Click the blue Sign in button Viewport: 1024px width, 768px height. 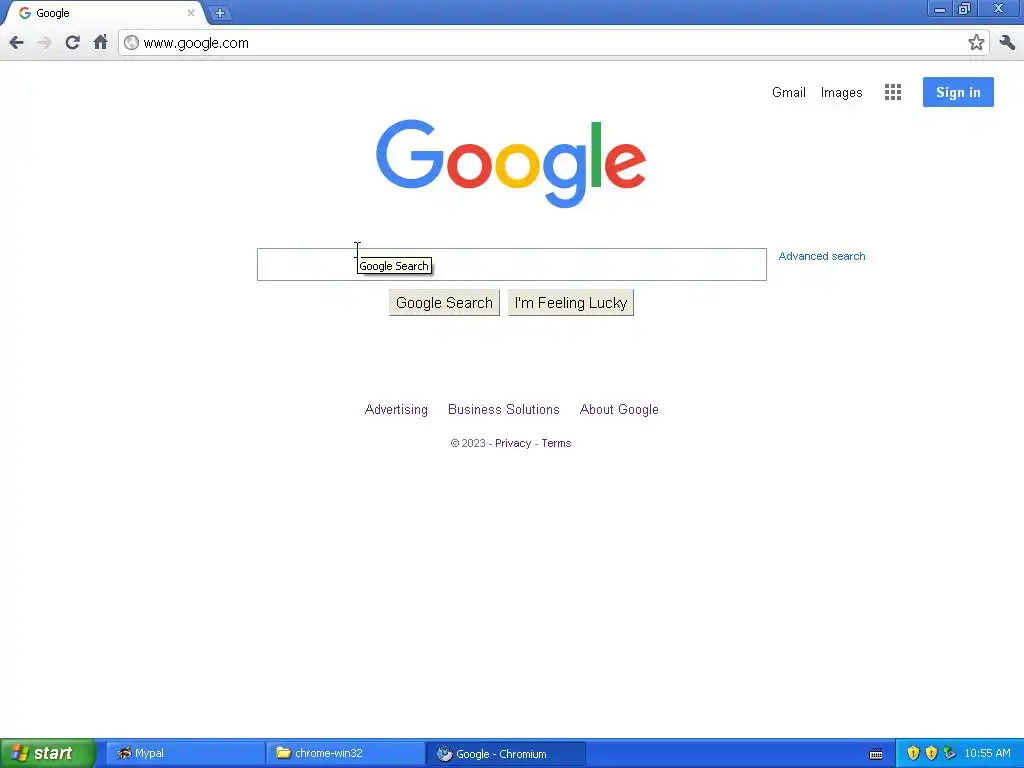[958, 92]
